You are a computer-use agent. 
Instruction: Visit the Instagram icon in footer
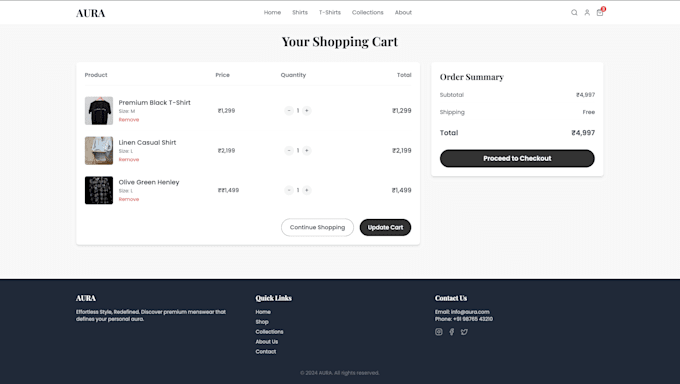(438, 332)
